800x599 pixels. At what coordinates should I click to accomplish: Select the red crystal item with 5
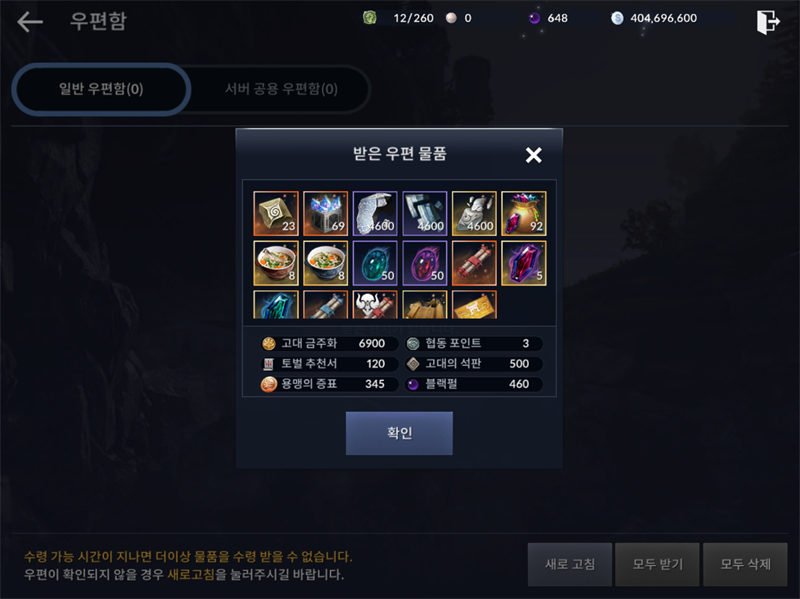524,263
